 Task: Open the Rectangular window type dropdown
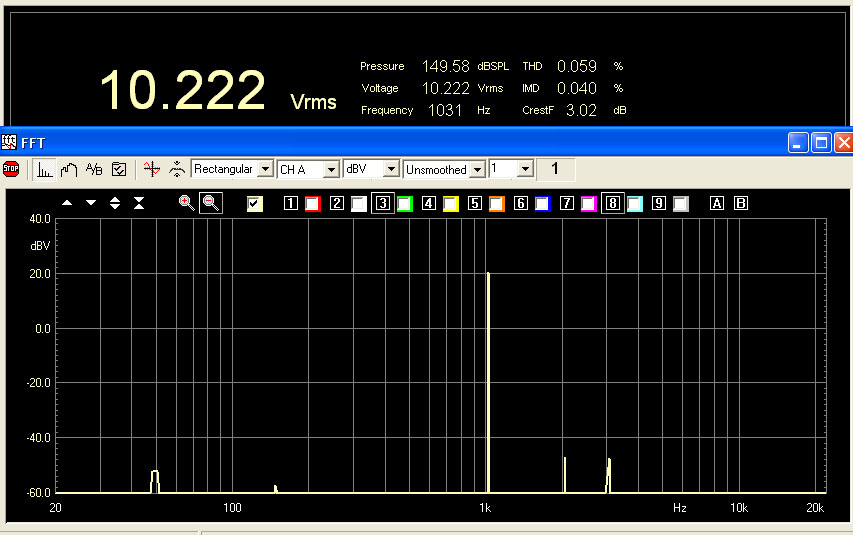[x=265, y=169]
